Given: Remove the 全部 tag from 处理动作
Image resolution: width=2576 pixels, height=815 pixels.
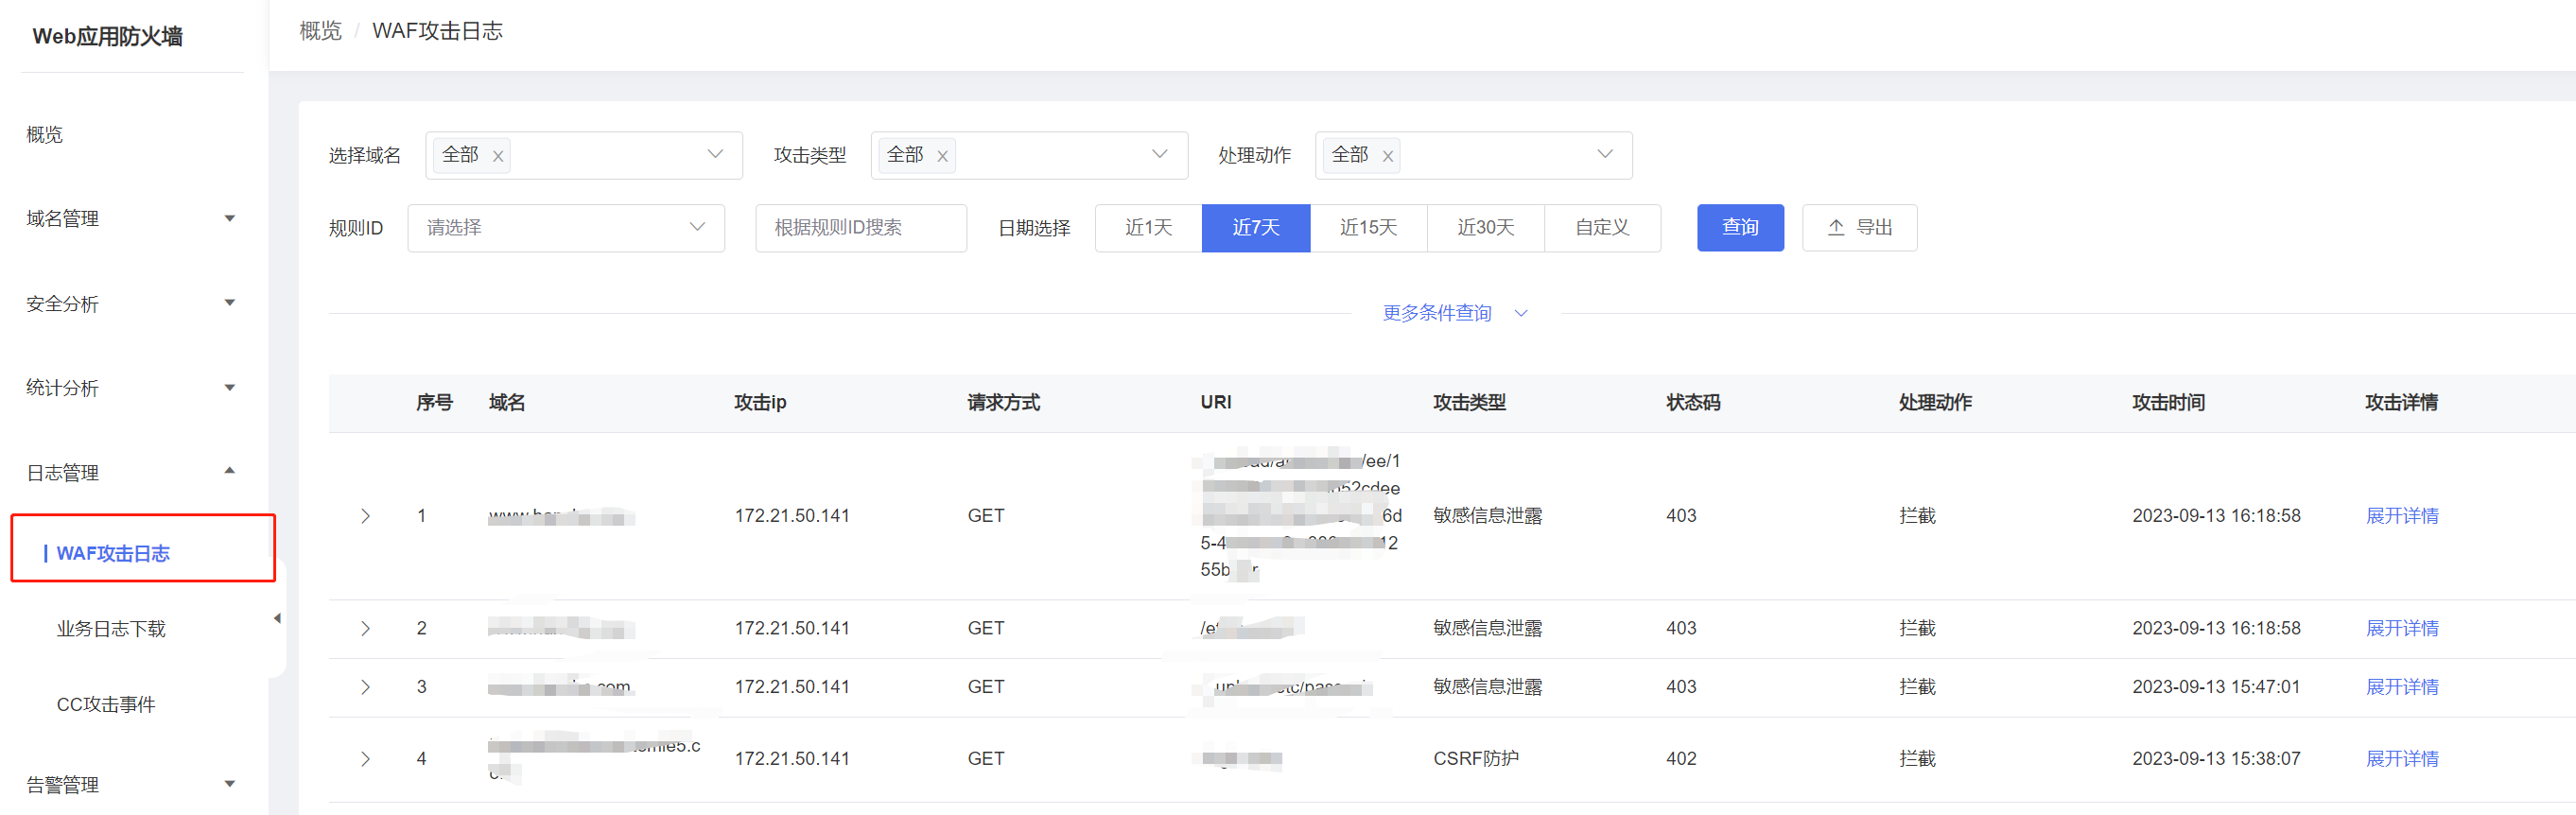Looking at the screenshot, I should coord(1387,156).
